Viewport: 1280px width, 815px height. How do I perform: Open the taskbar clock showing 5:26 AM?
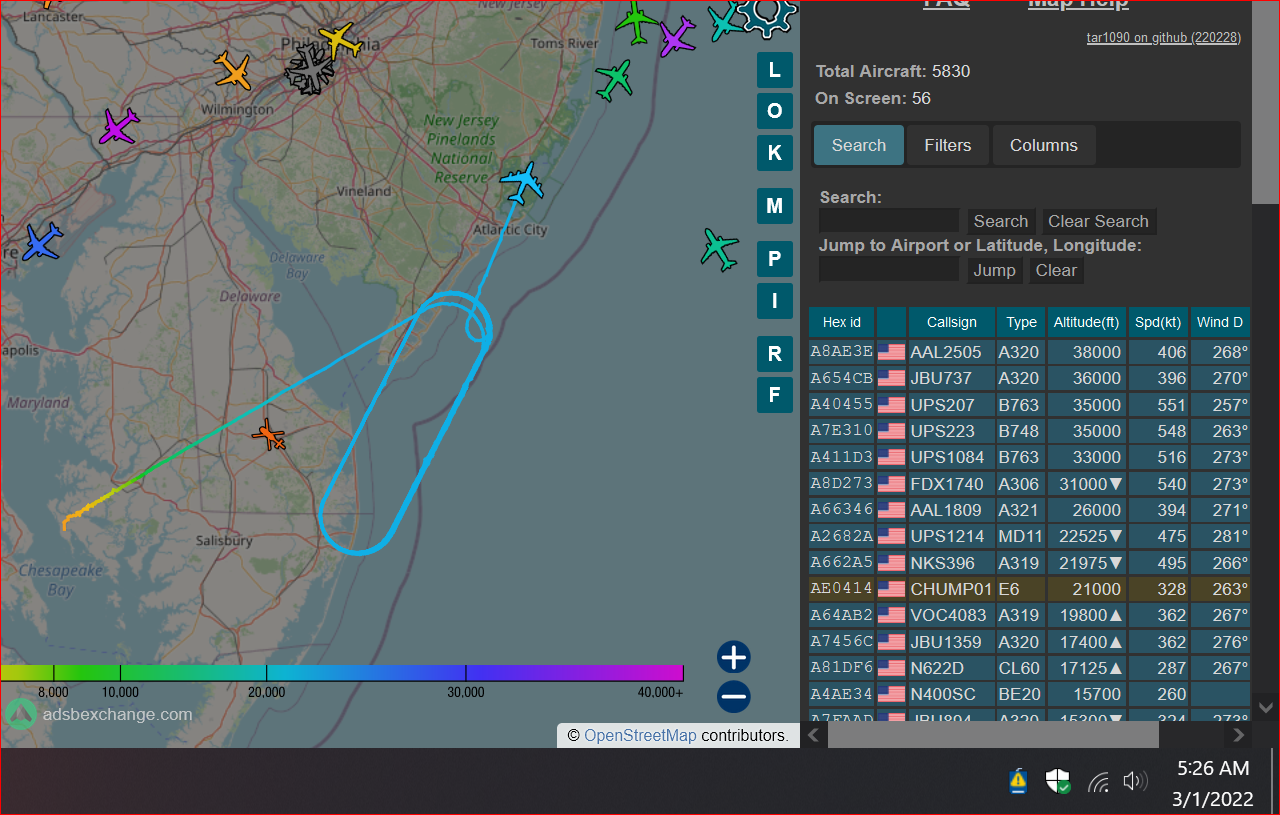(x=1213, y=783)
